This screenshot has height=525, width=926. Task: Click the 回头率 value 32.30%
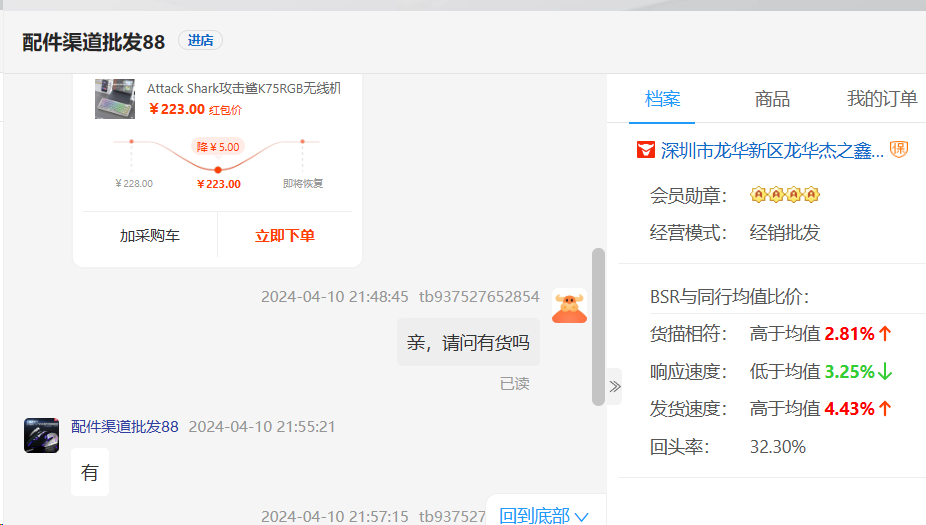(778, 447)
